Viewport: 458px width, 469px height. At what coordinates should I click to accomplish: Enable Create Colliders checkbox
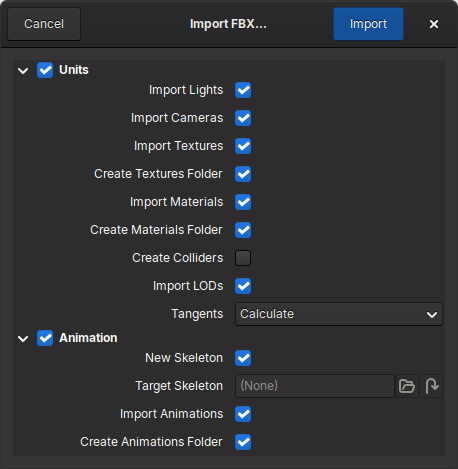pos(243,258)
